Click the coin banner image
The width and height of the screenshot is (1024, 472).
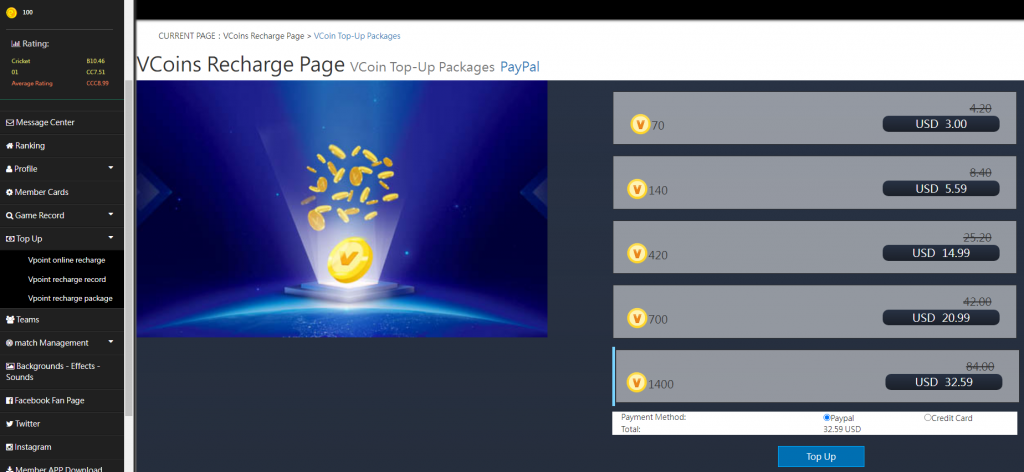tap(342, 209)
